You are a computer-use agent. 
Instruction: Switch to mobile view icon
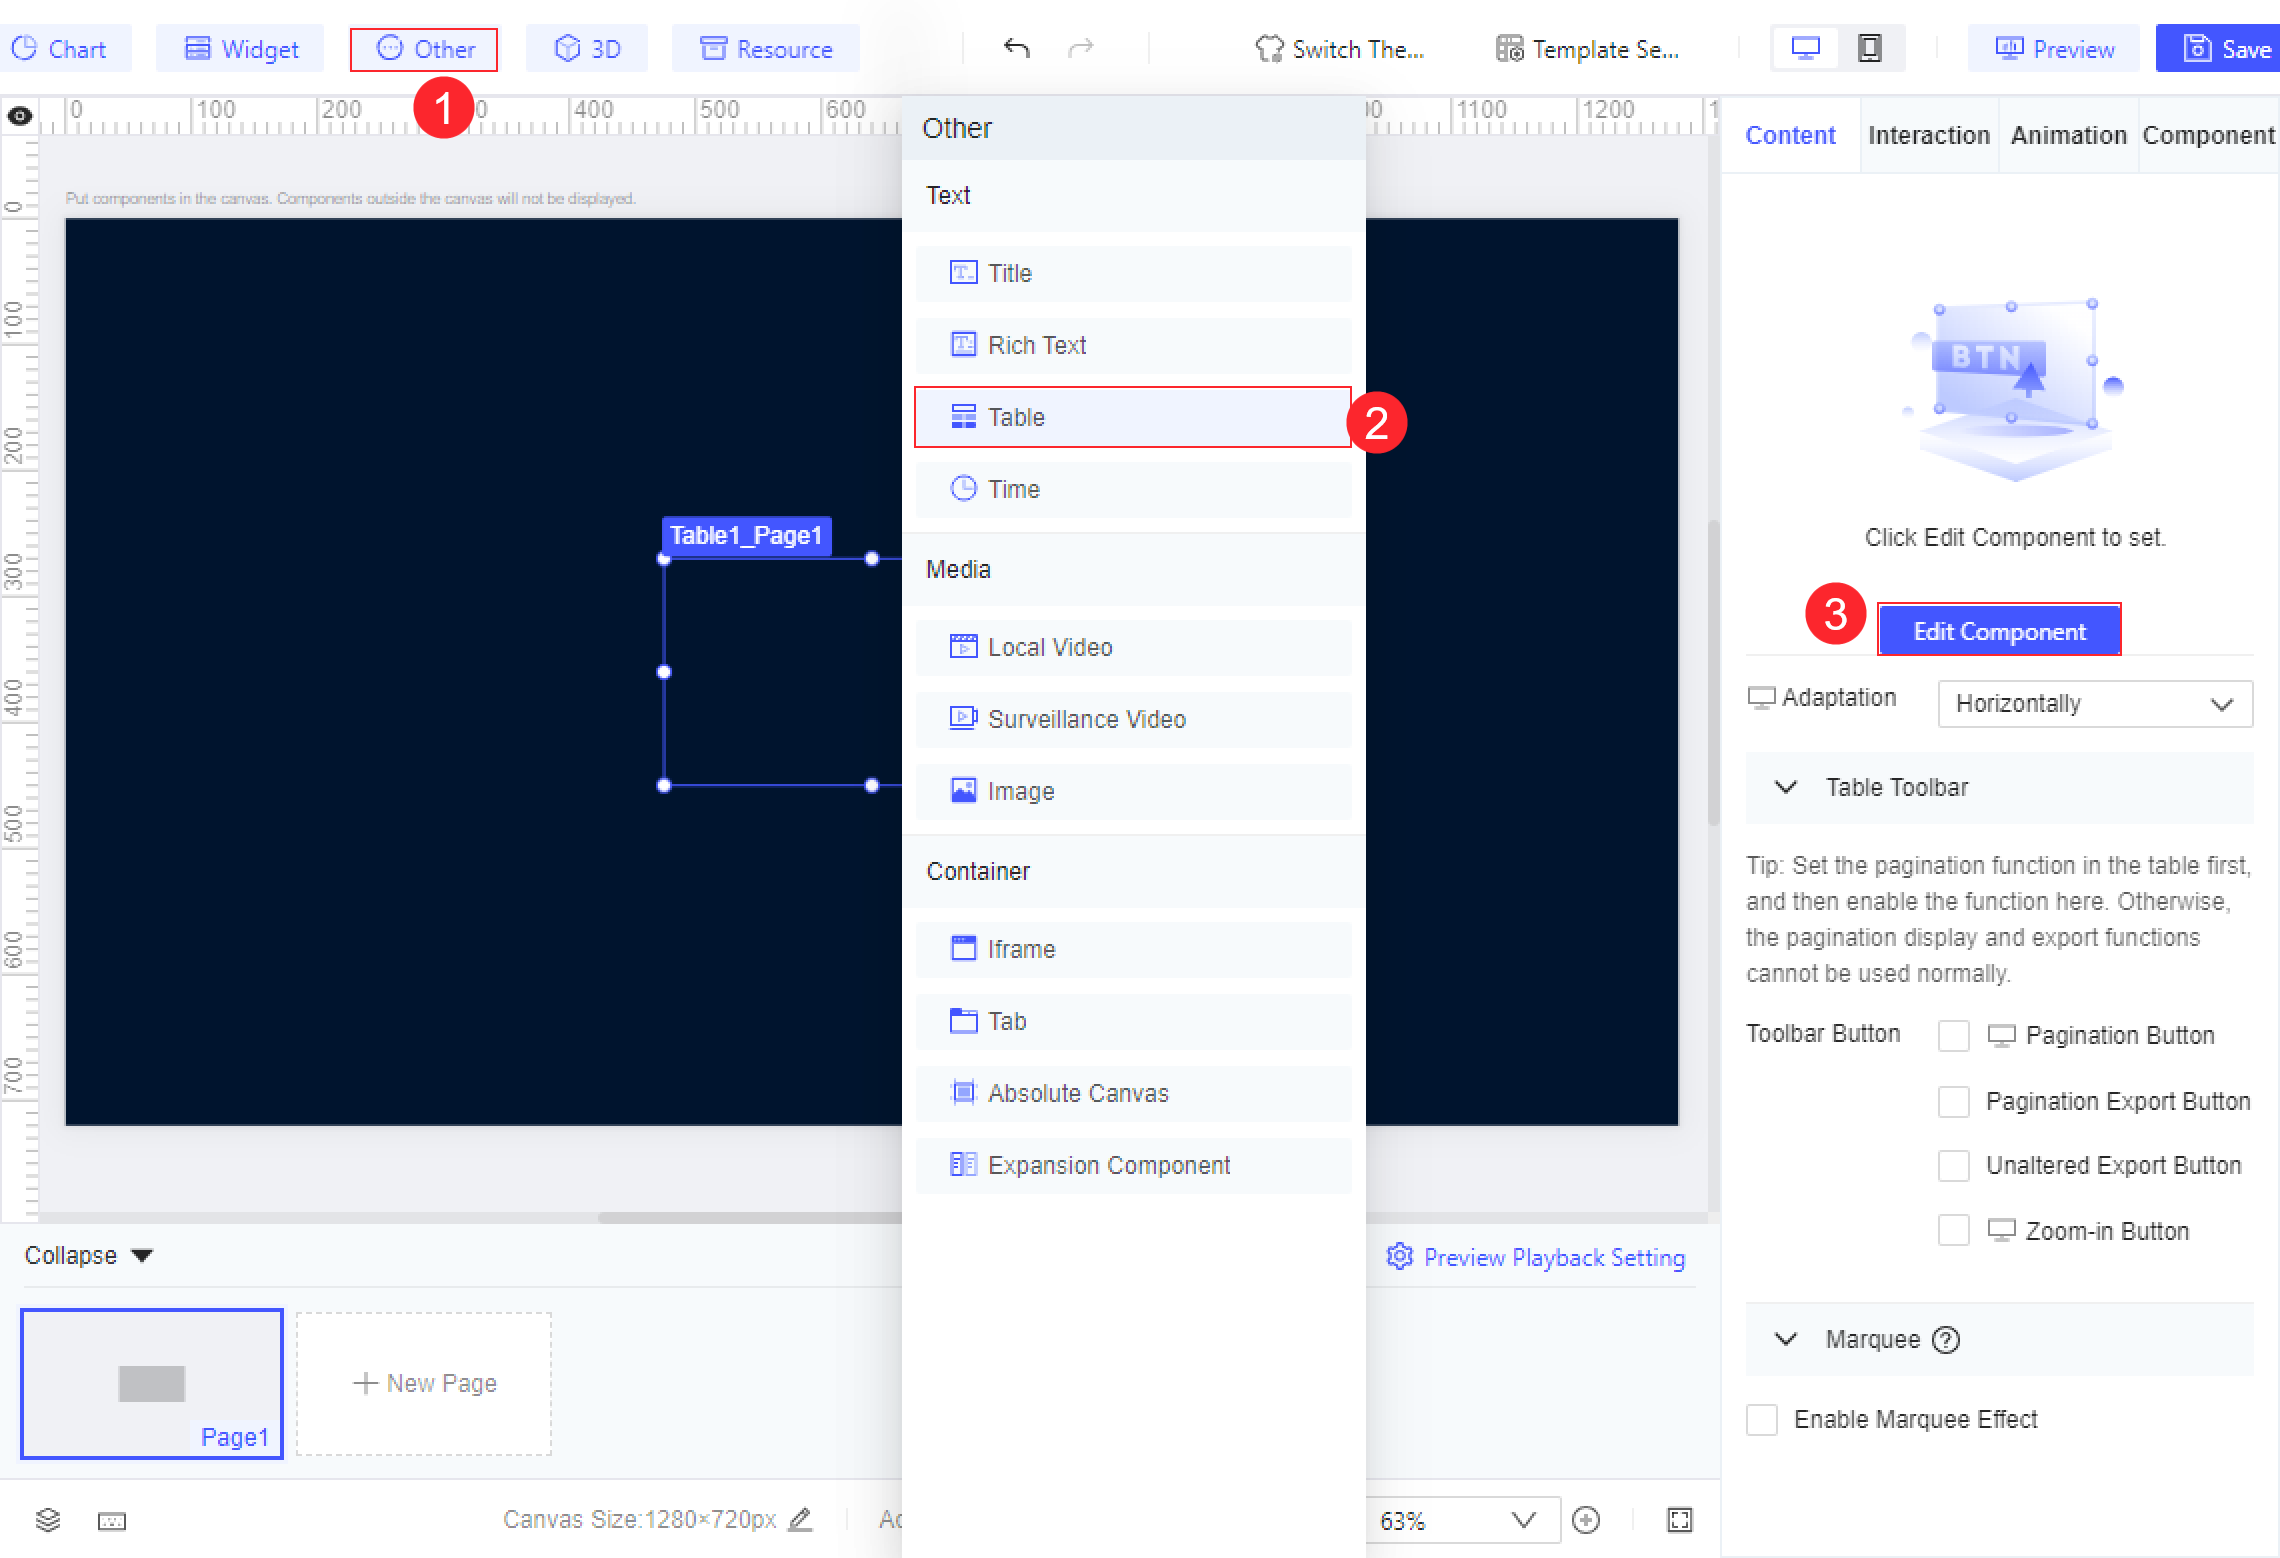1870,48
